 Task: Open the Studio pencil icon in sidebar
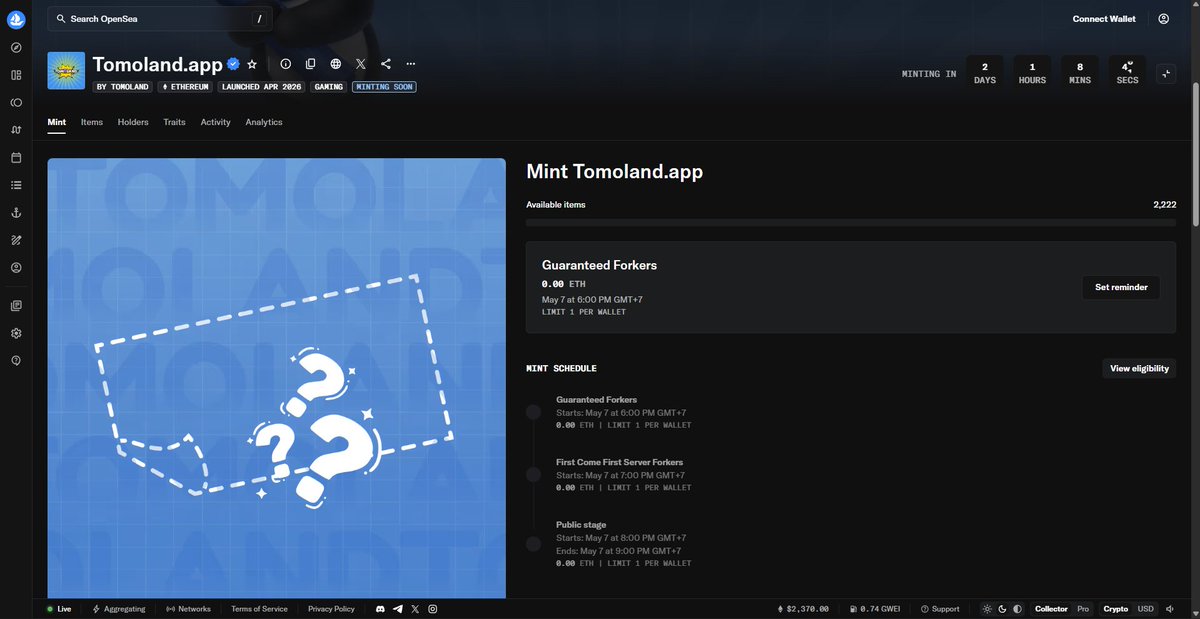click(x=16, y=240)
